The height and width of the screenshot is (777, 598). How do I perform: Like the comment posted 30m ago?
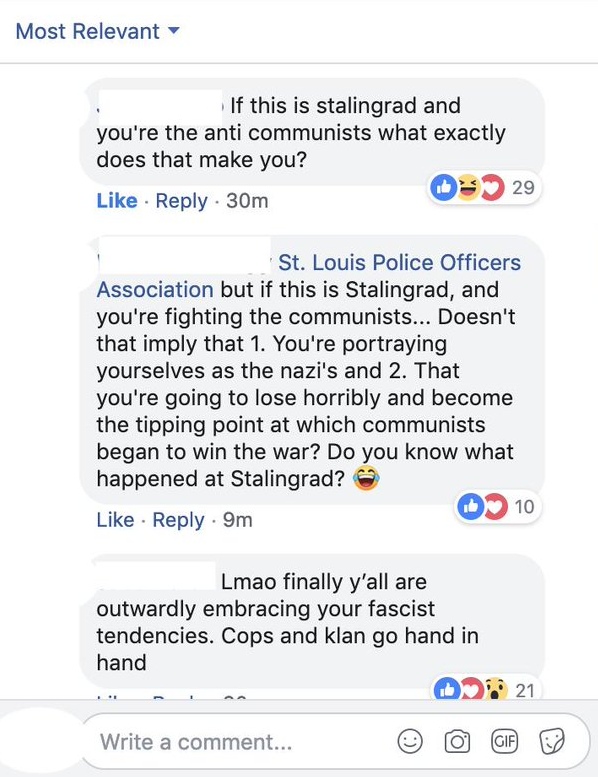[x=117, y=201]
